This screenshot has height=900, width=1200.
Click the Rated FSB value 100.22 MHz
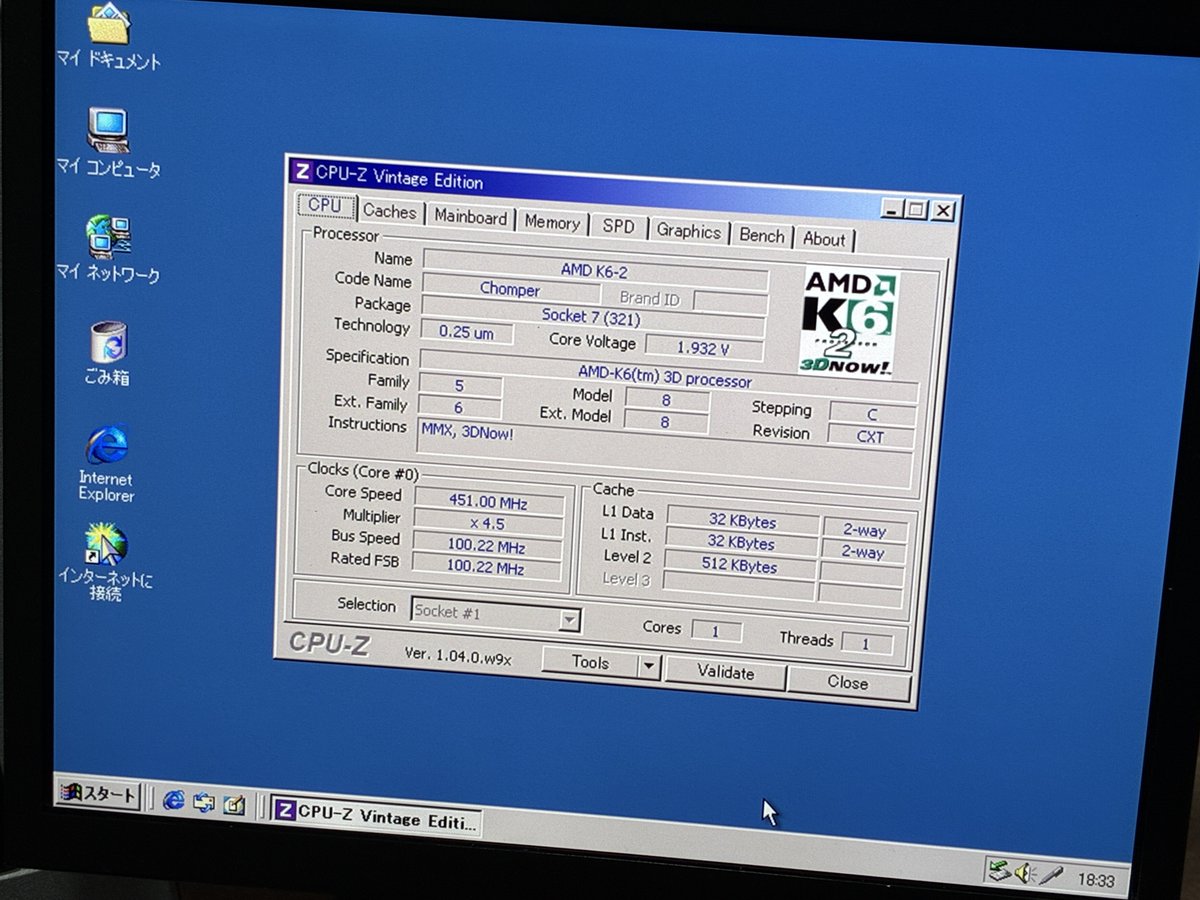[487, 569]
